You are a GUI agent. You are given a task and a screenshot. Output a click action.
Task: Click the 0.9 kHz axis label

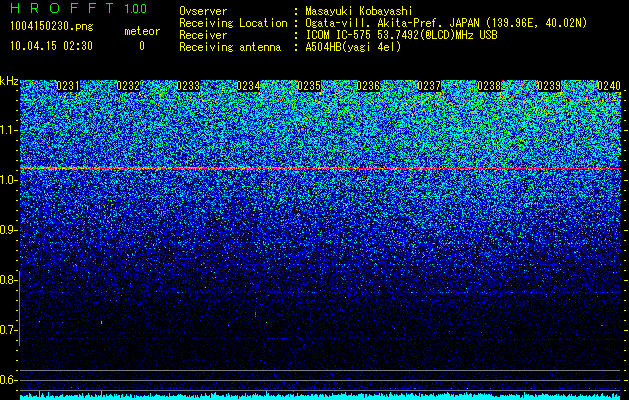point(8,230)
